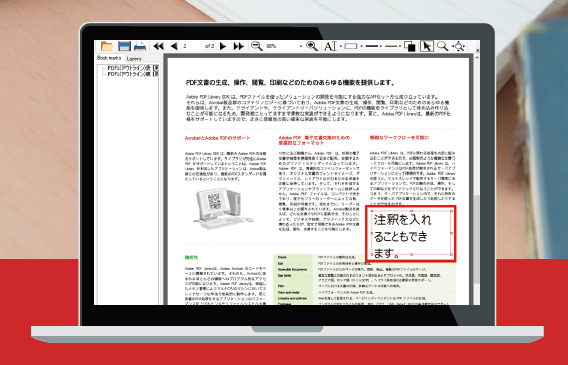Switch to the Layers tab

tap(134, 59)
